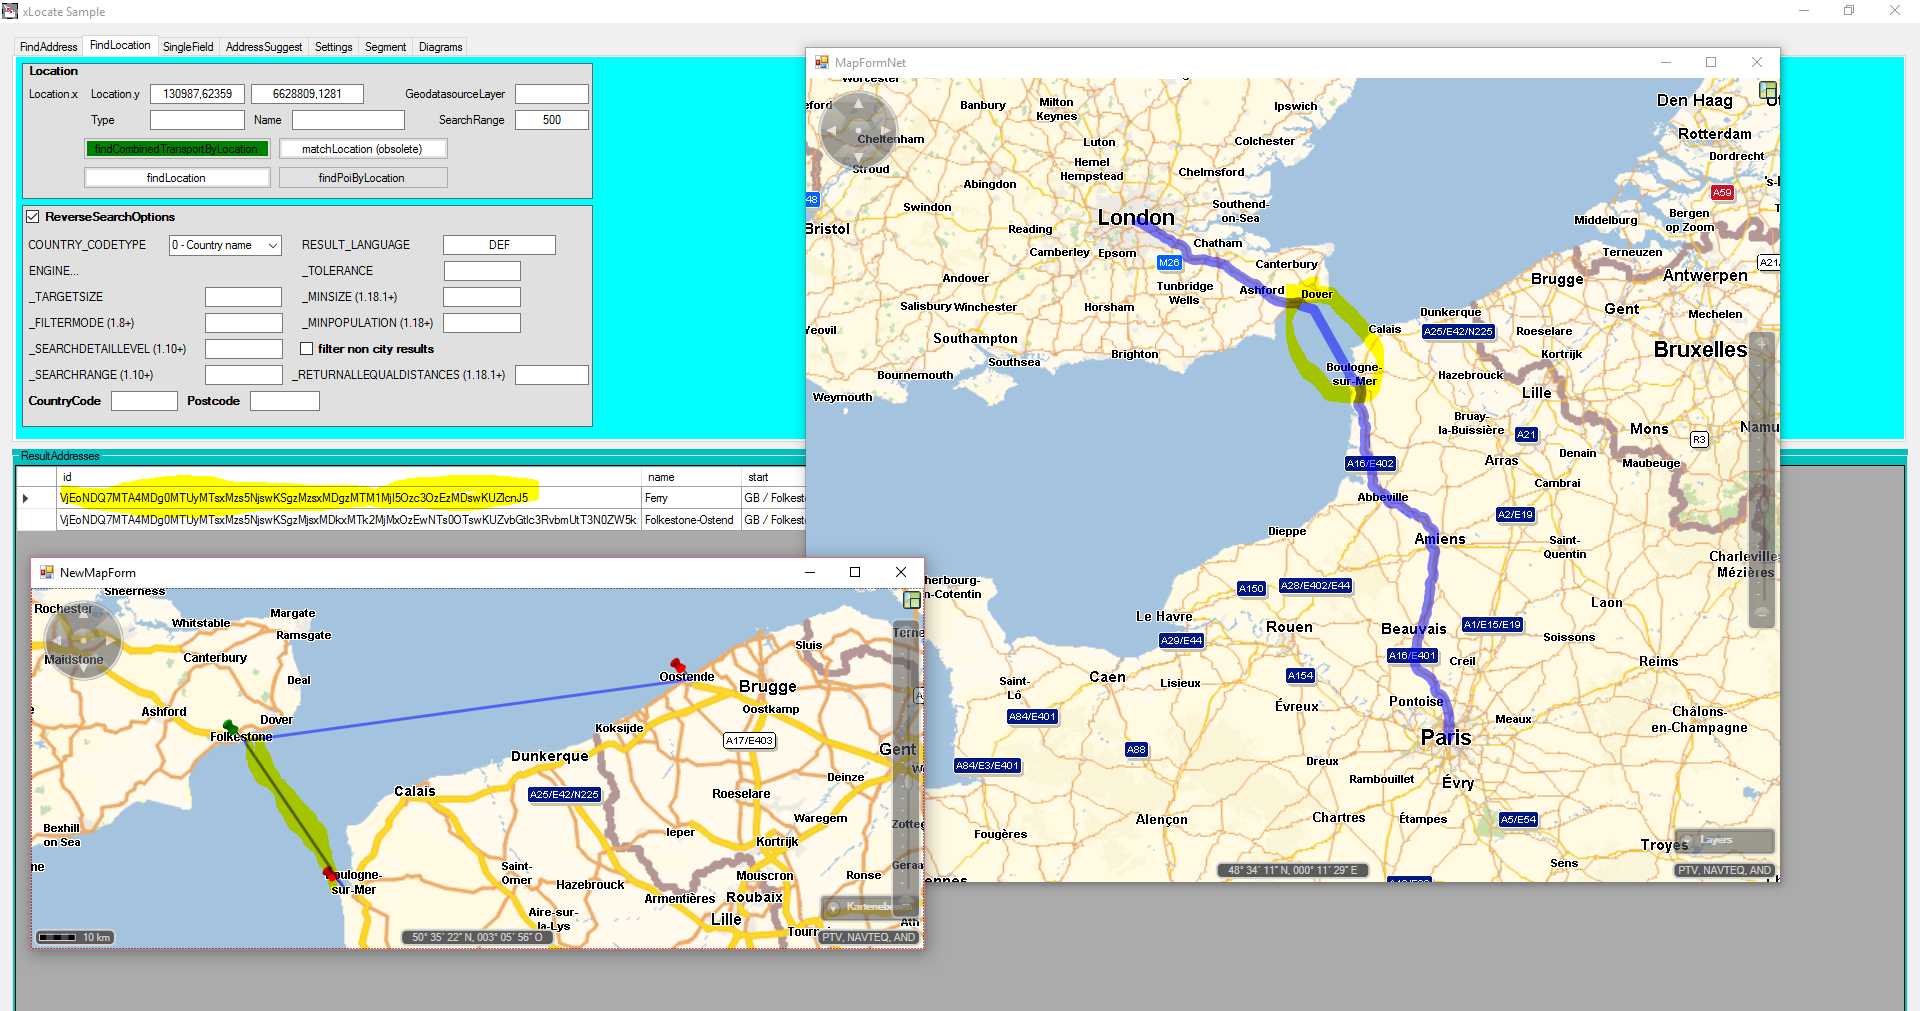Click the findCombinedTransportByLocation button
Screen dimensions: 1920x1011
pos(177,149)
